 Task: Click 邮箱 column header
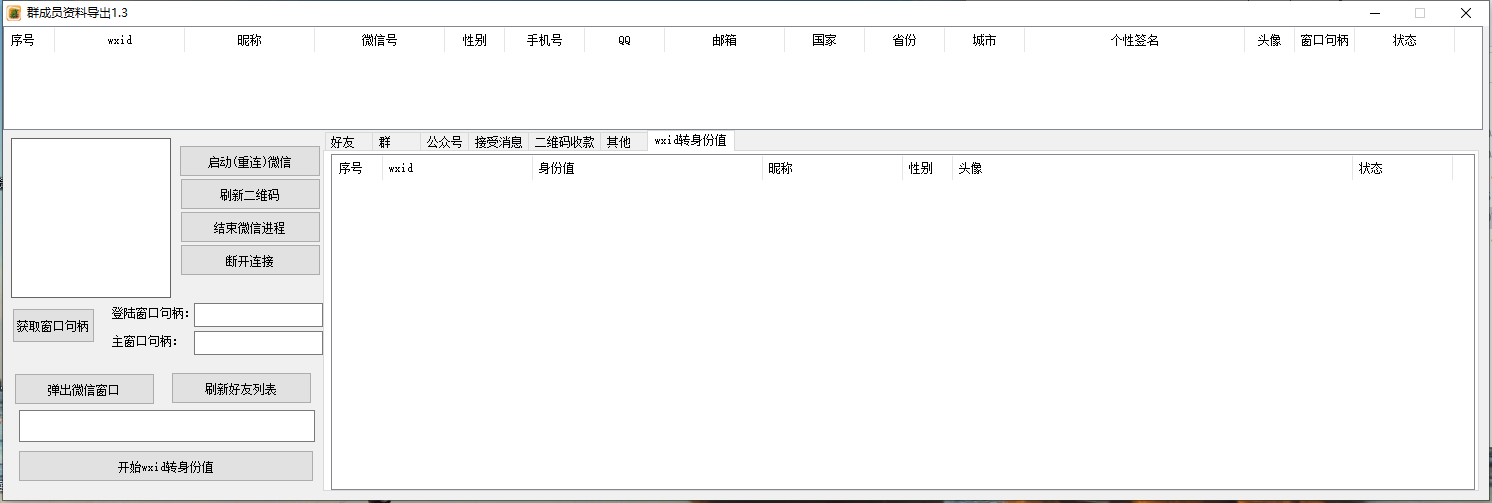[x=724, y=41]
